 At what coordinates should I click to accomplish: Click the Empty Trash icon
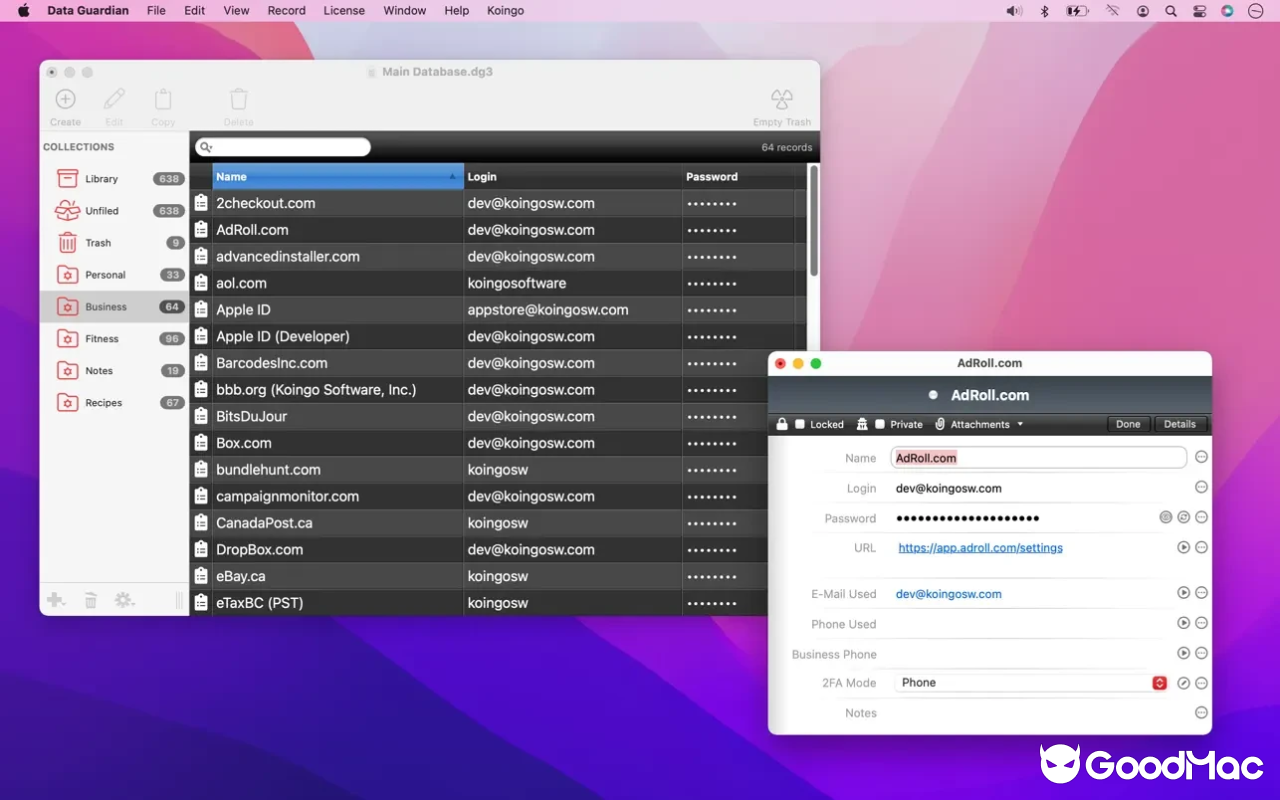coord(781,100)
